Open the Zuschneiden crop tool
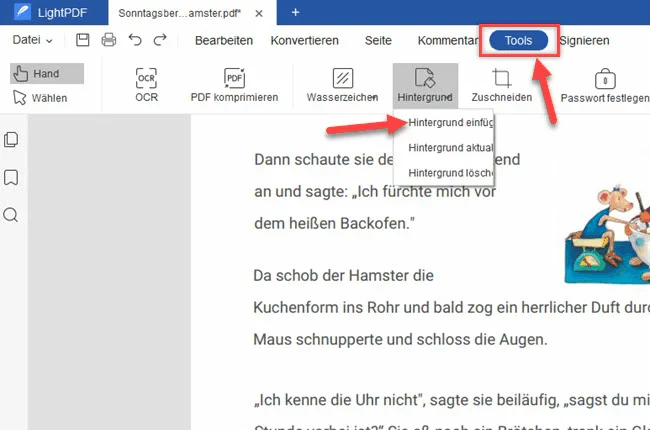 click(502, 85)
